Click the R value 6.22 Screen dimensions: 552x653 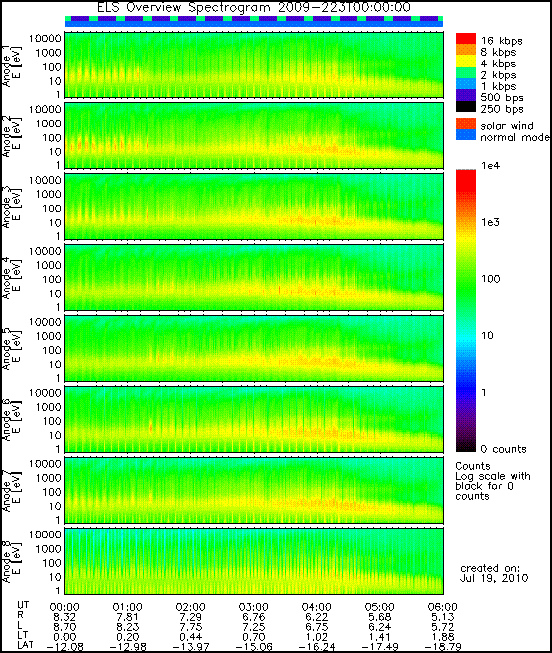pos(317,617)
